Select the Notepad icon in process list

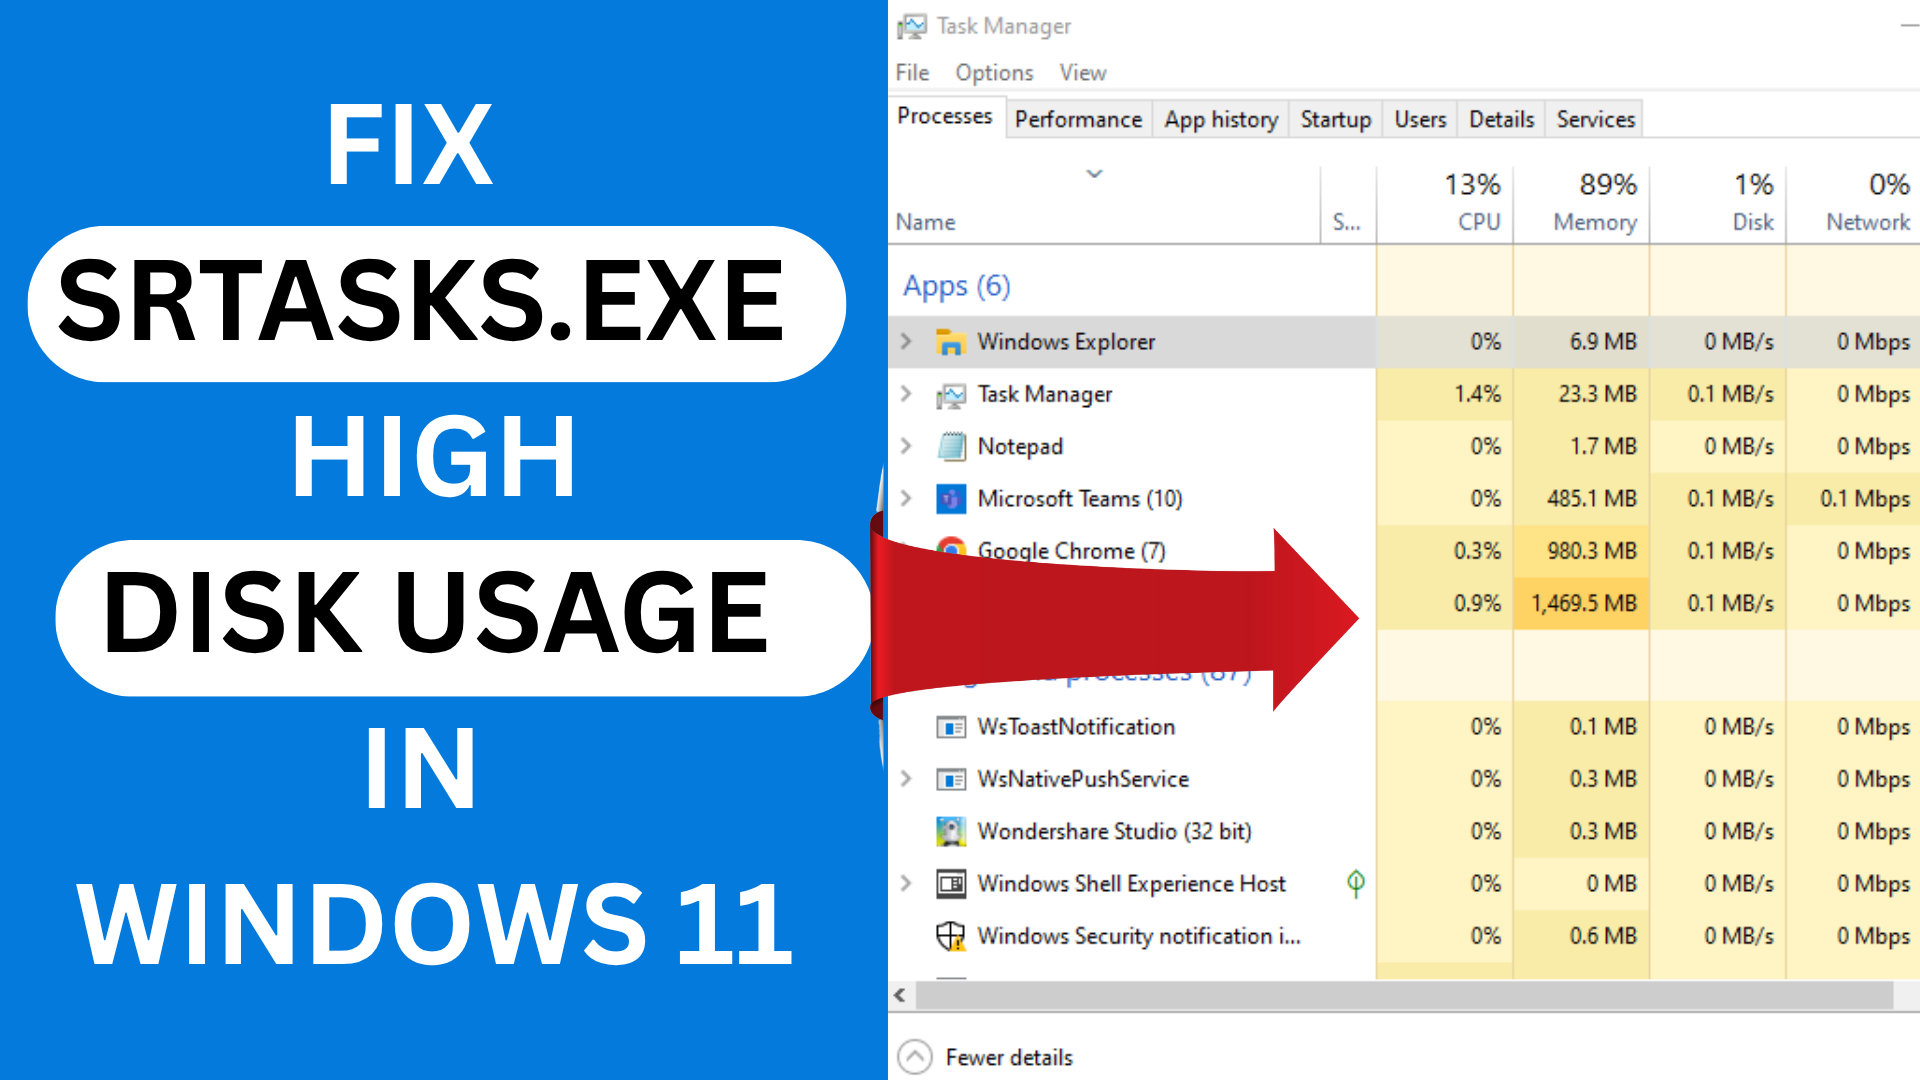coord(949,446)
